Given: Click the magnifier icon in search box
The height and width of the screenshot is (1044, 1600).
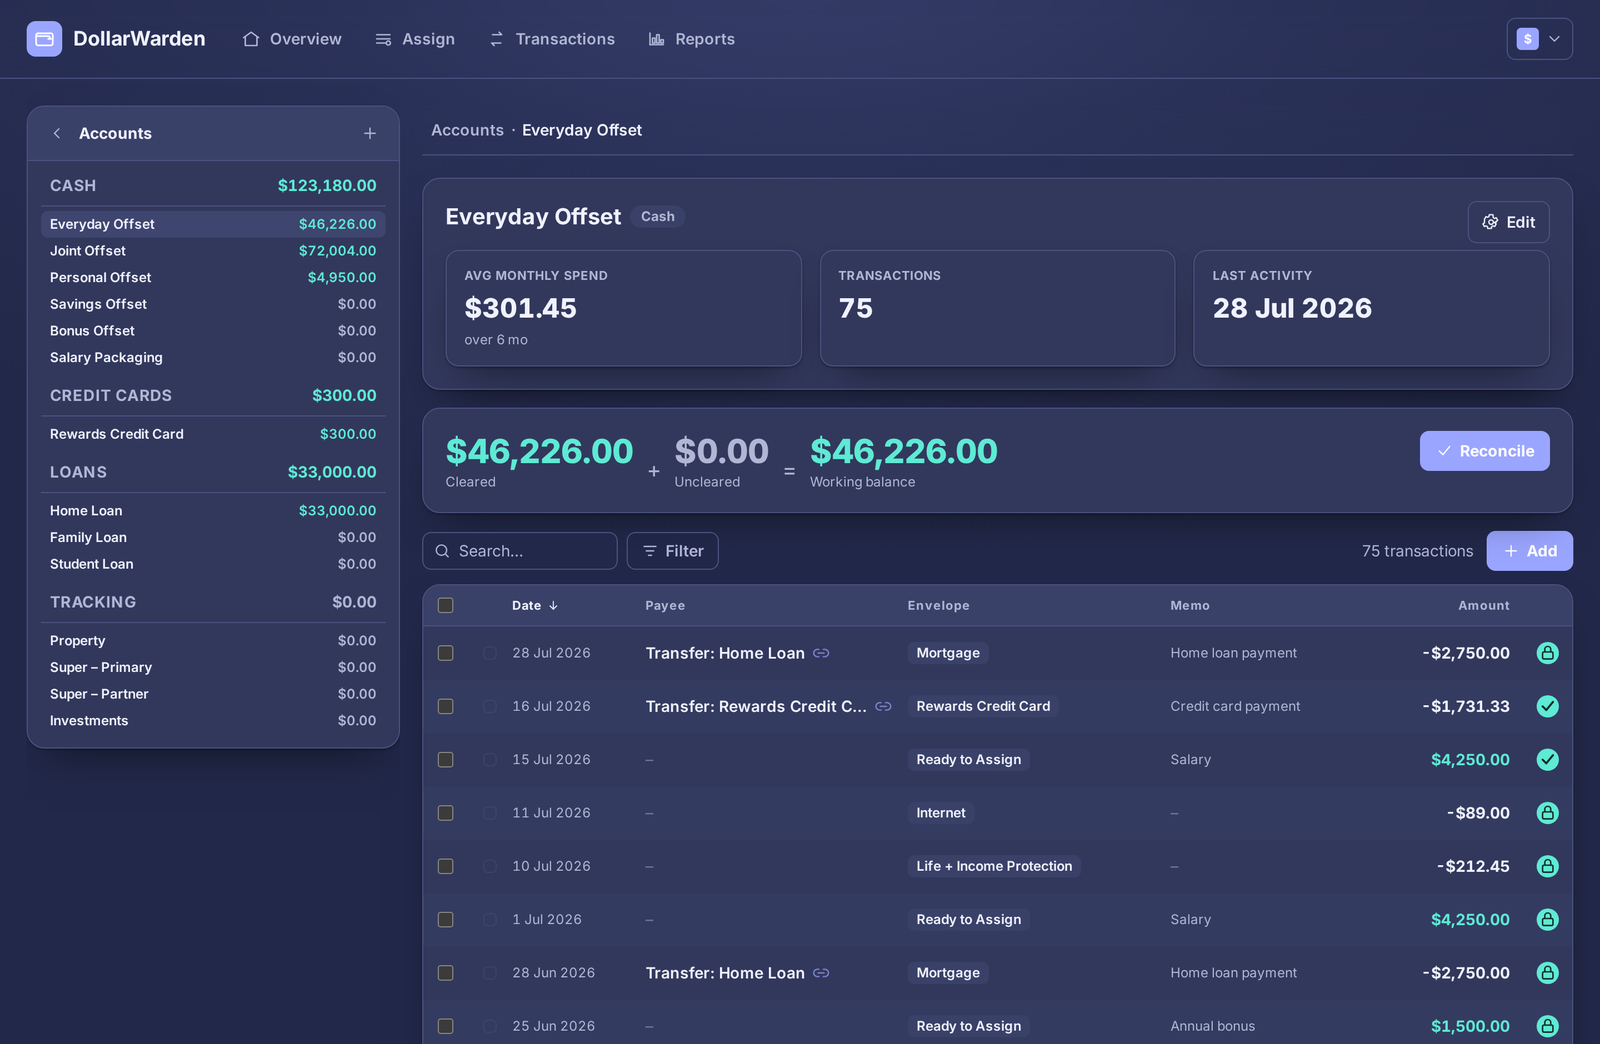Looking at the screenshot, I should point(442,551).
